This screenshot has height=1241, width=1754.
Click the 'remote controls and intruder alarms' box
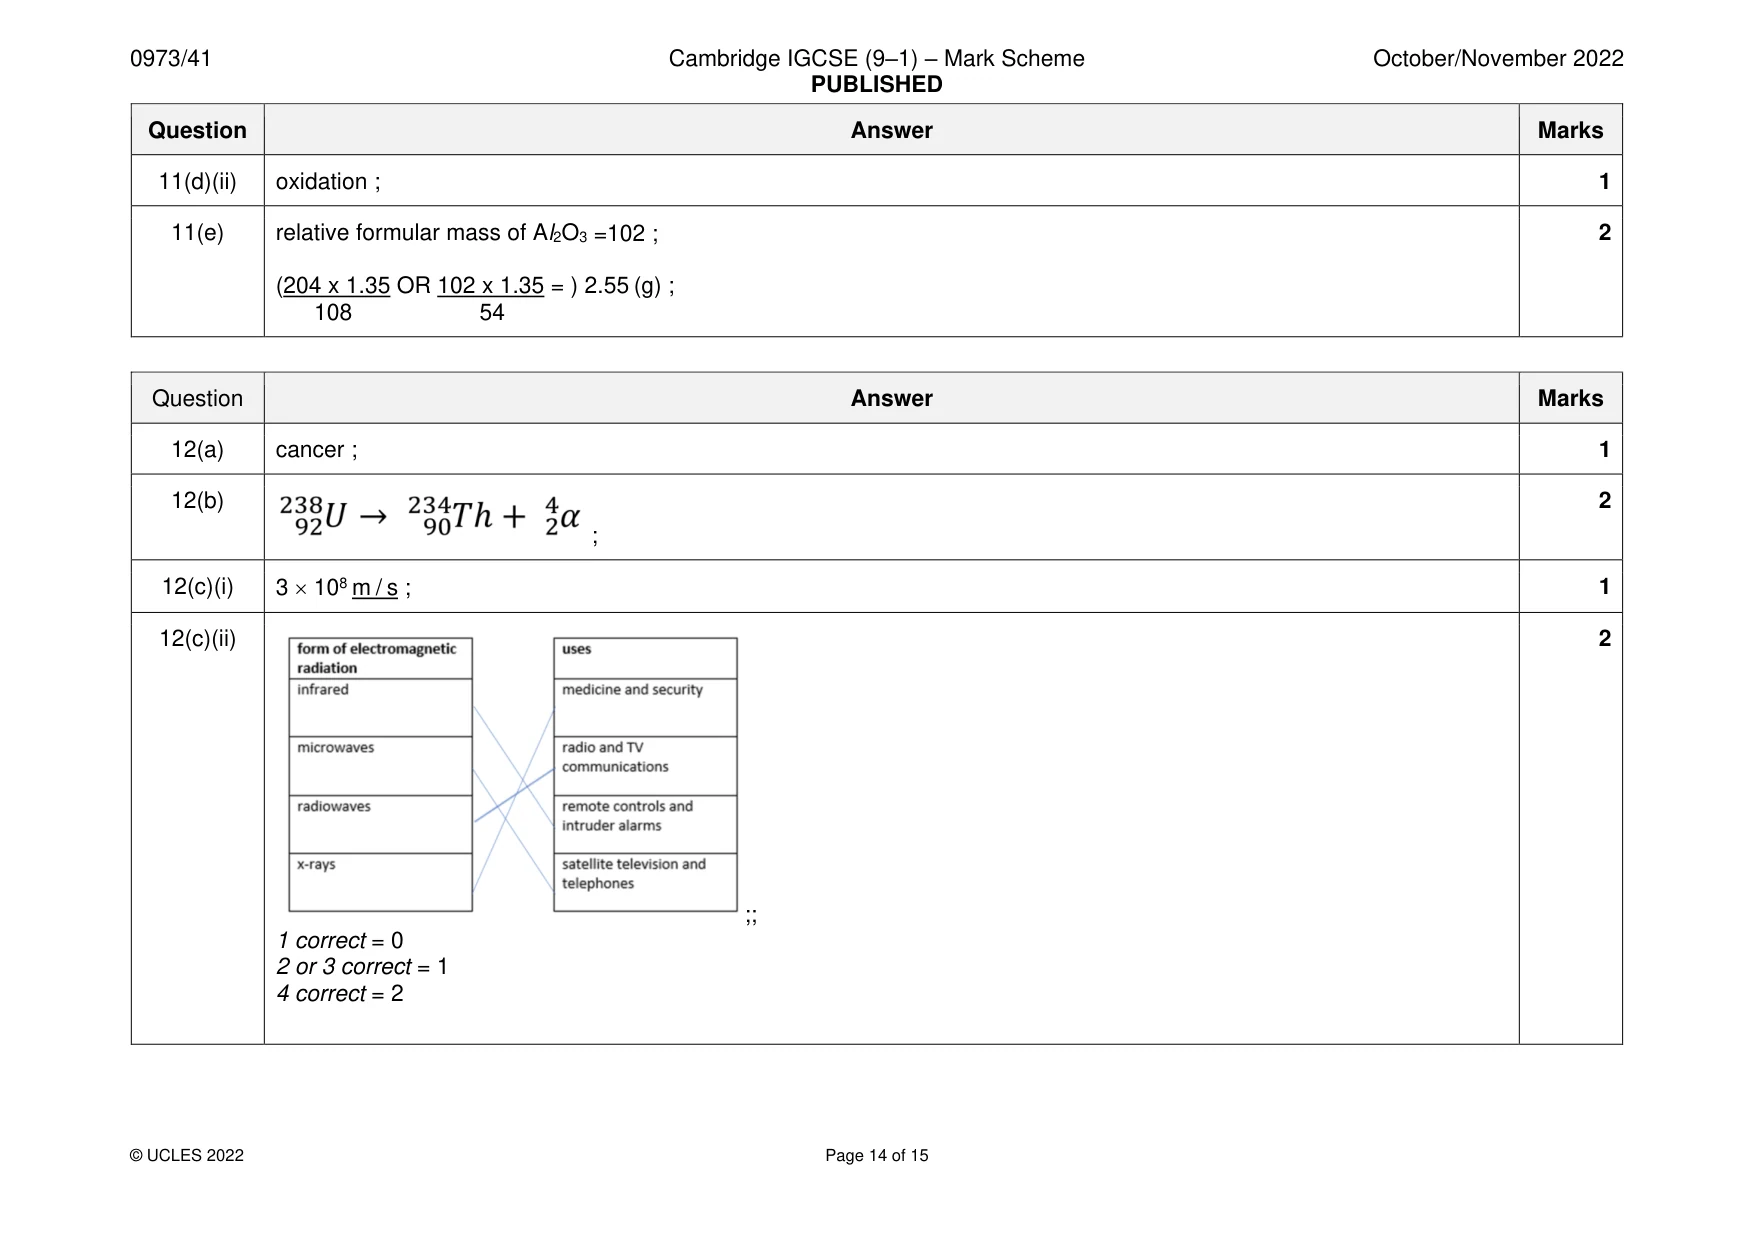pyautogui.click(x=645, y=825)
